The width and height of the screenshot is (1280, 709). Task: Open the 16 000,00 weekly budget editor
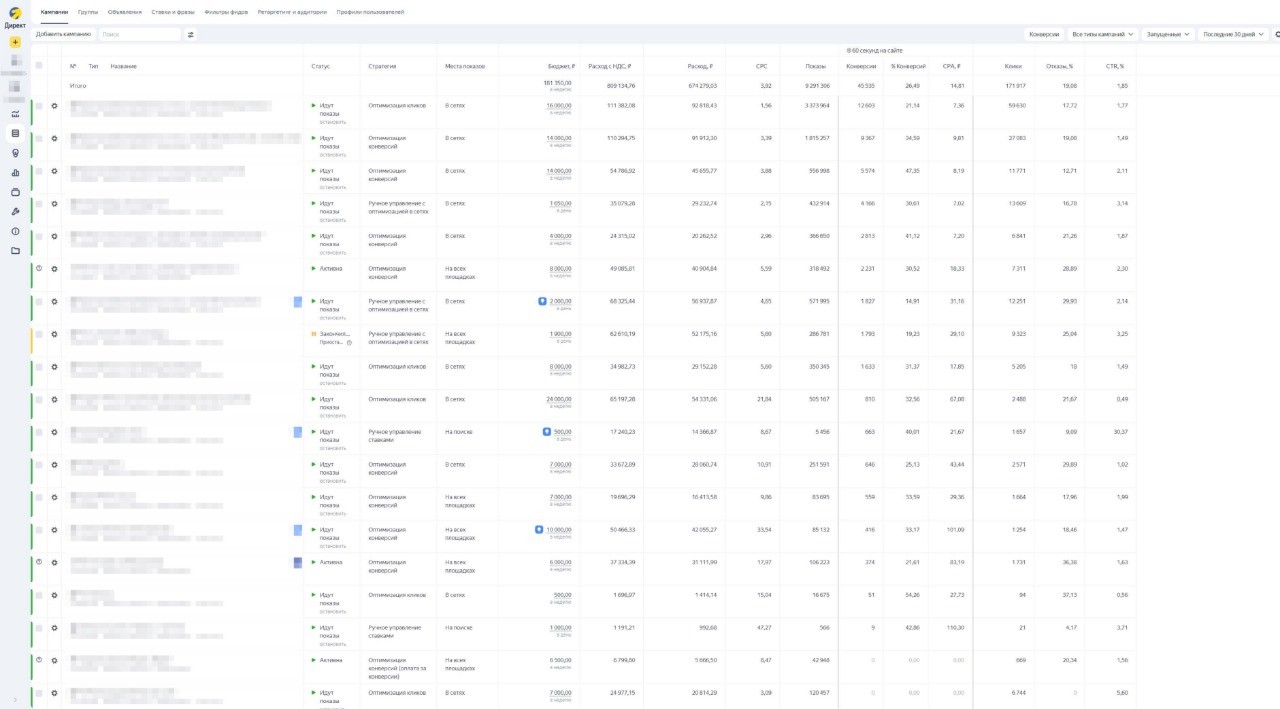pos(559,105)
